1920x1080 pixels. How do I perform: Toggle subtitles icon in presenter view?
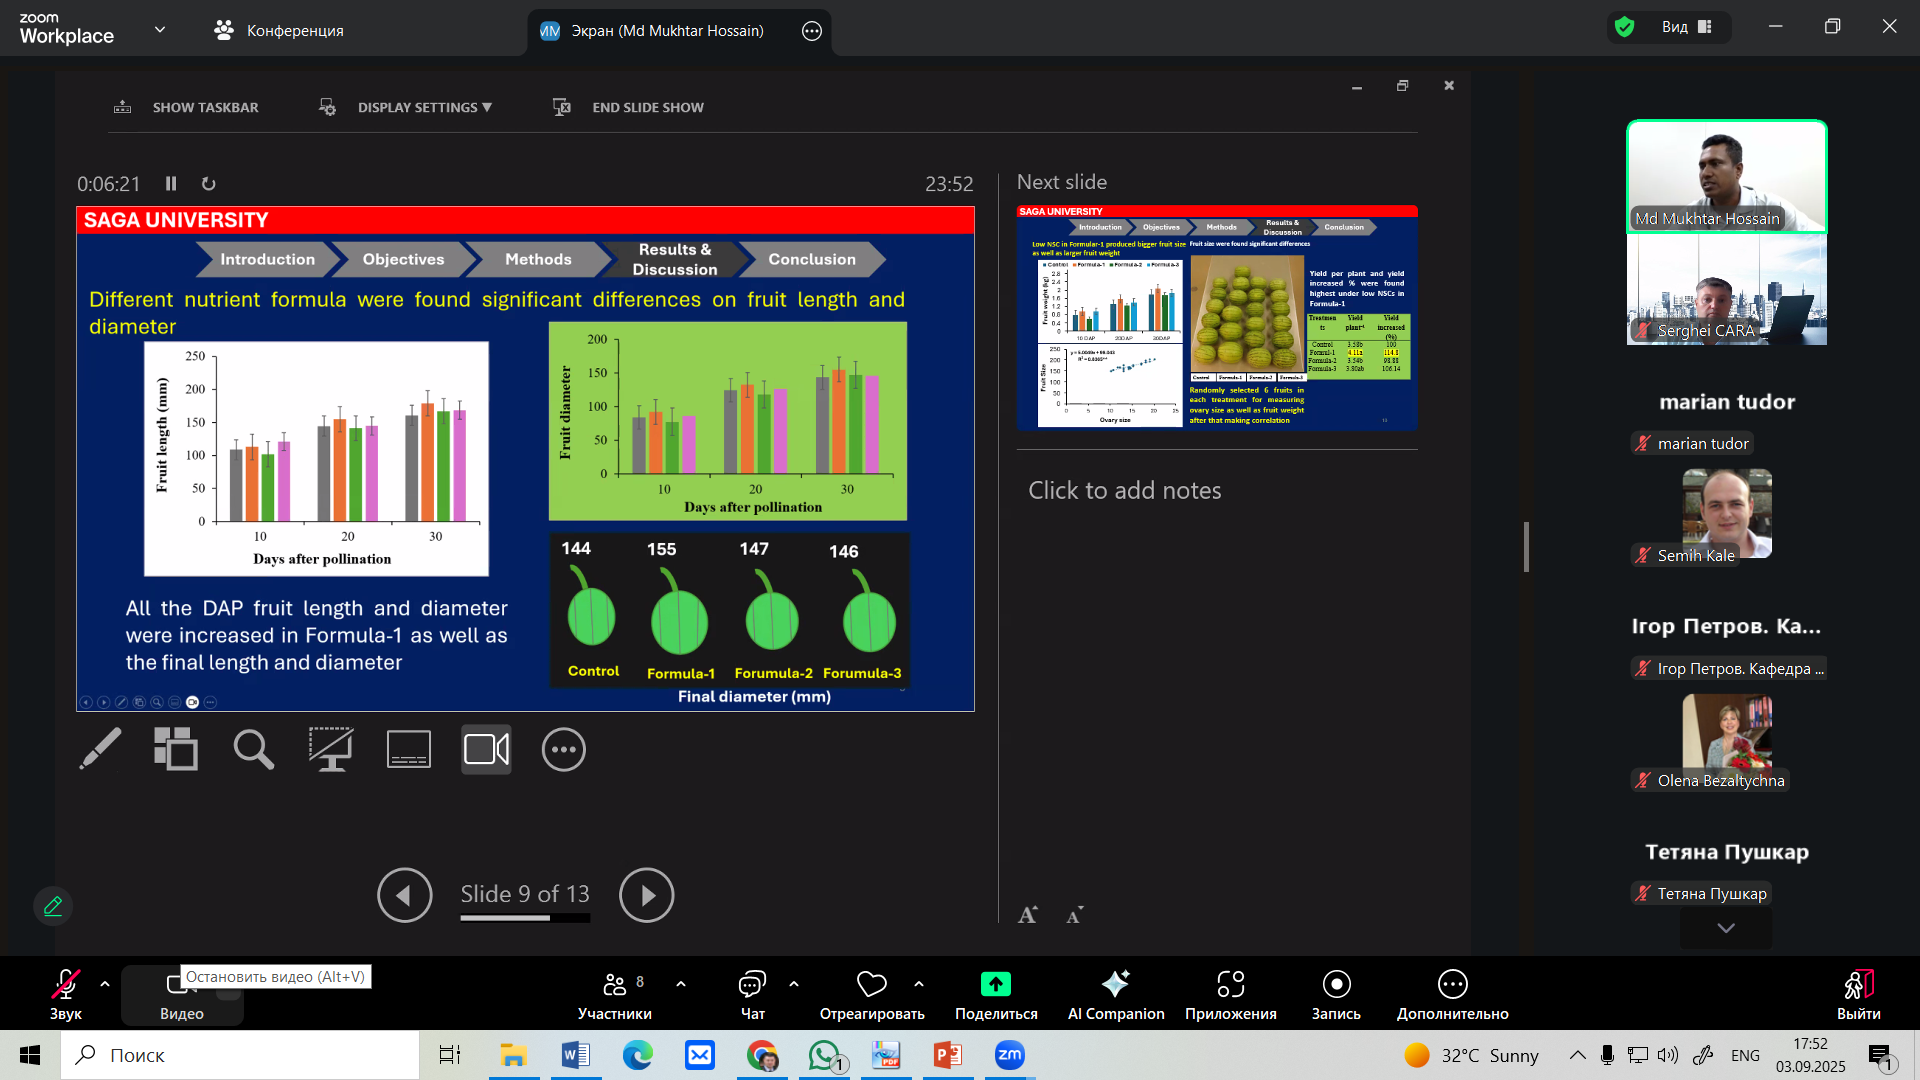point(409,749)
